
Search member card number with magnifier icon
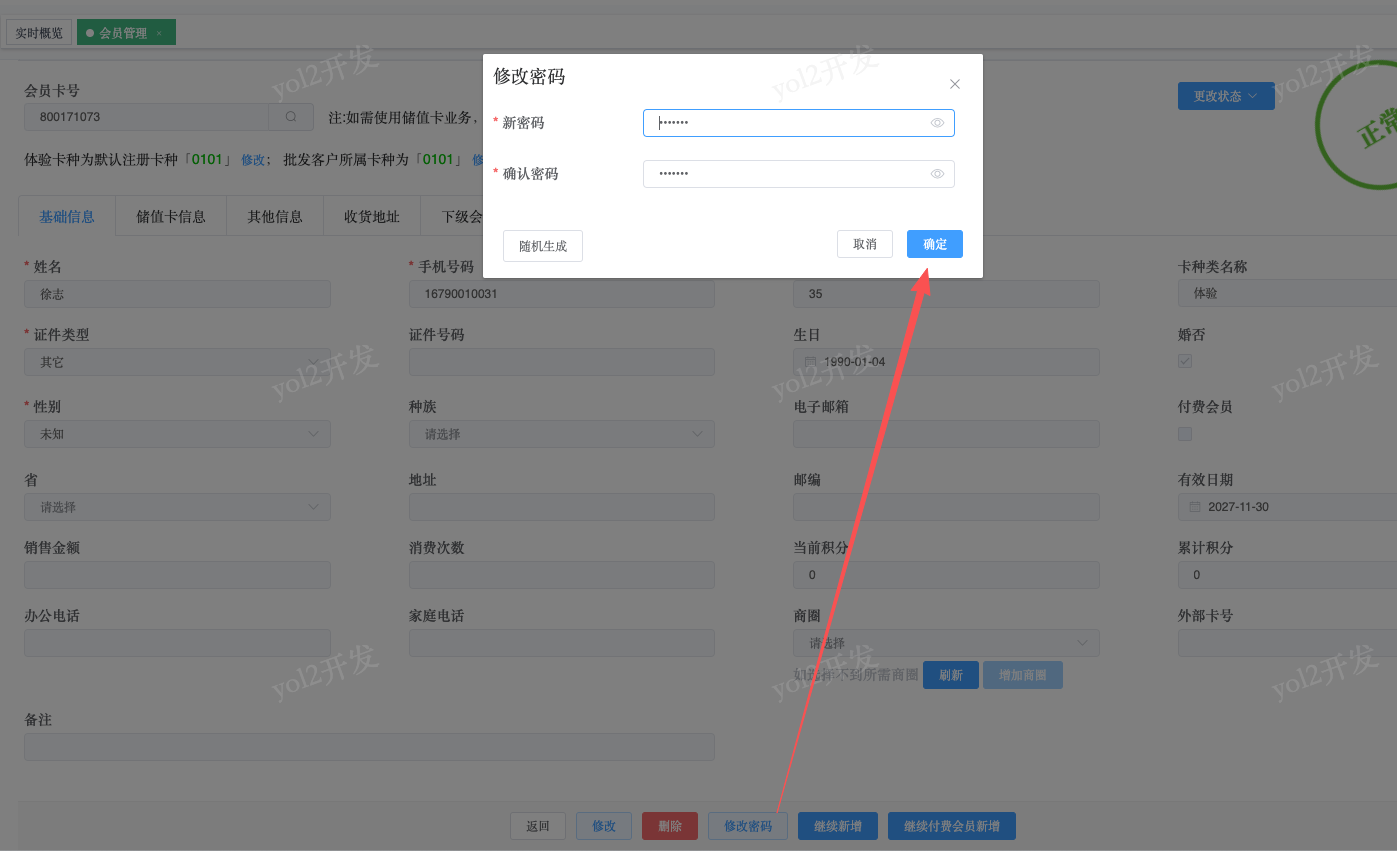(x=291, y=117)
